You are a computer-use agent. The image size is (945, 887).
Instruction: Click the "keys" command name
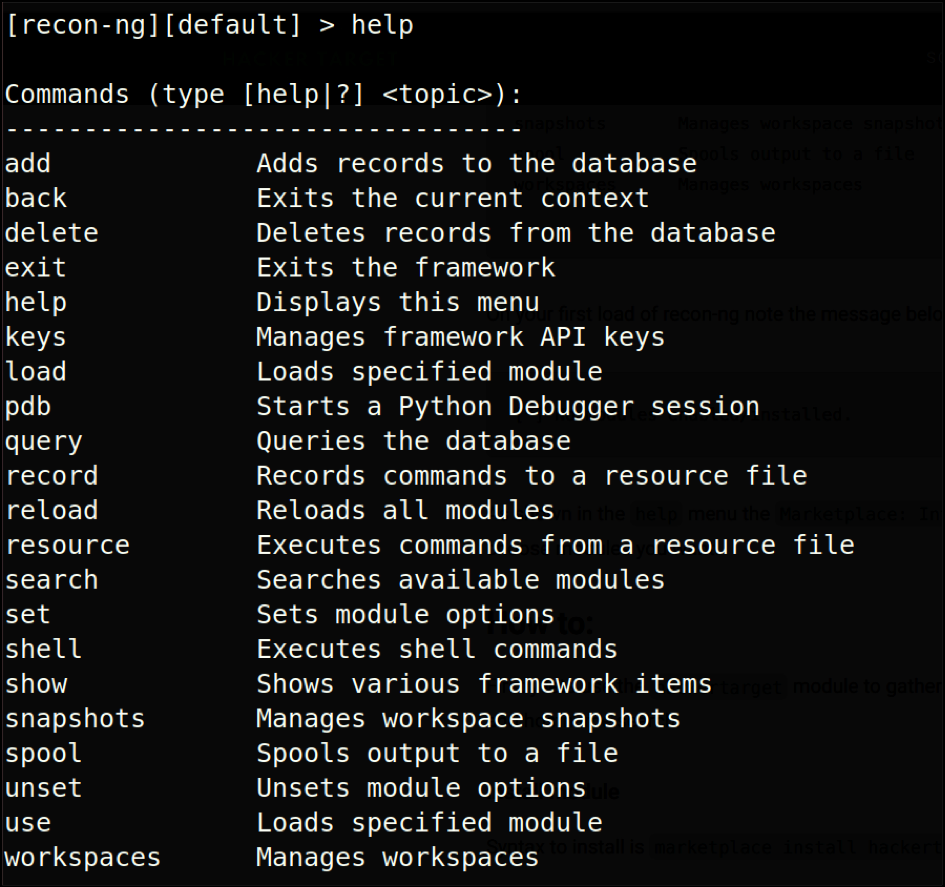point(36,337)
